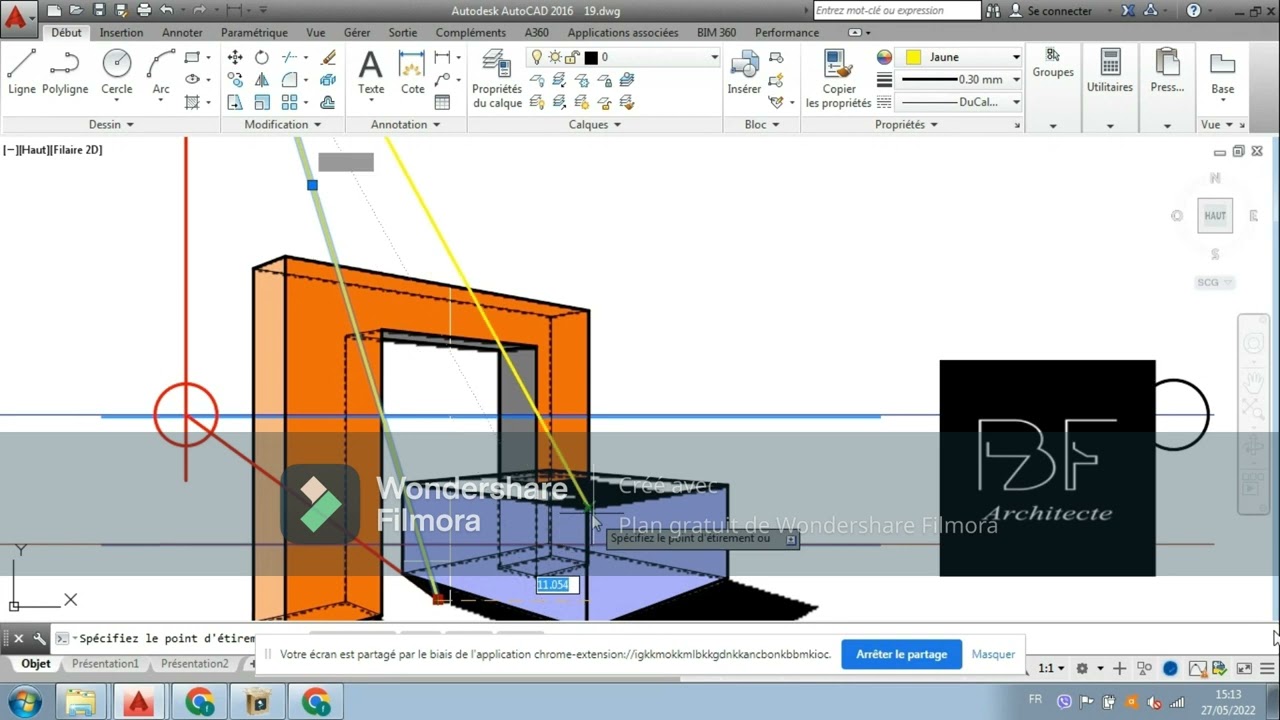Click the Rotation tool icon
The height and width of the screenshot is (720, 1280).
[x=262, y=57]
